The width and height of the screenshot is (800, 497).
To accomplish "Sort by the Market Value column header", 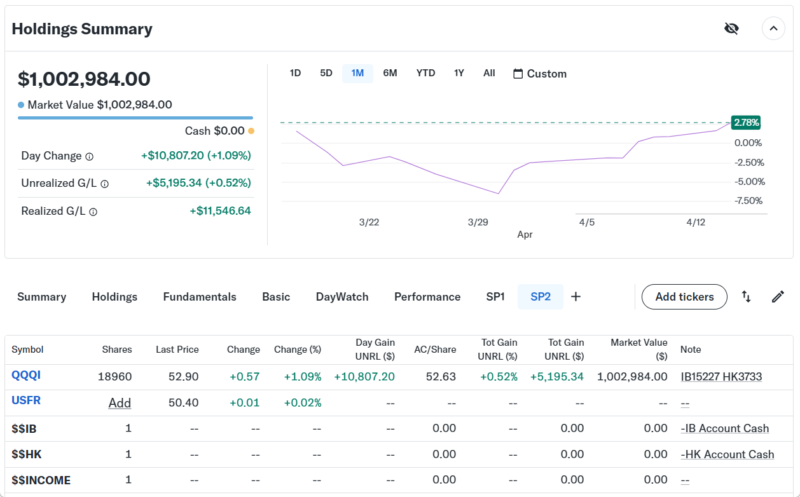I will click(641, 349).
